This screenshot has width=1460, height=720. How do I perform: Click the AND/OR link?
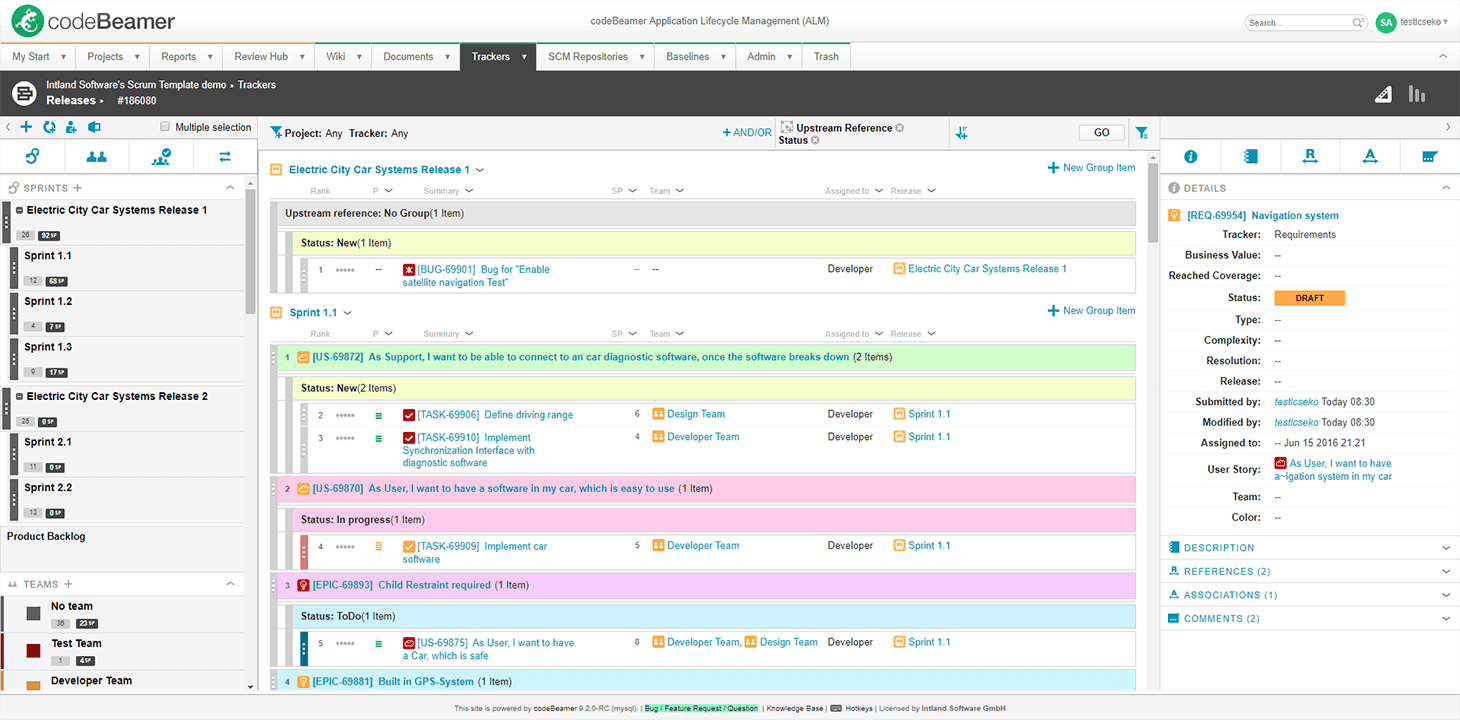coord(747,133)
